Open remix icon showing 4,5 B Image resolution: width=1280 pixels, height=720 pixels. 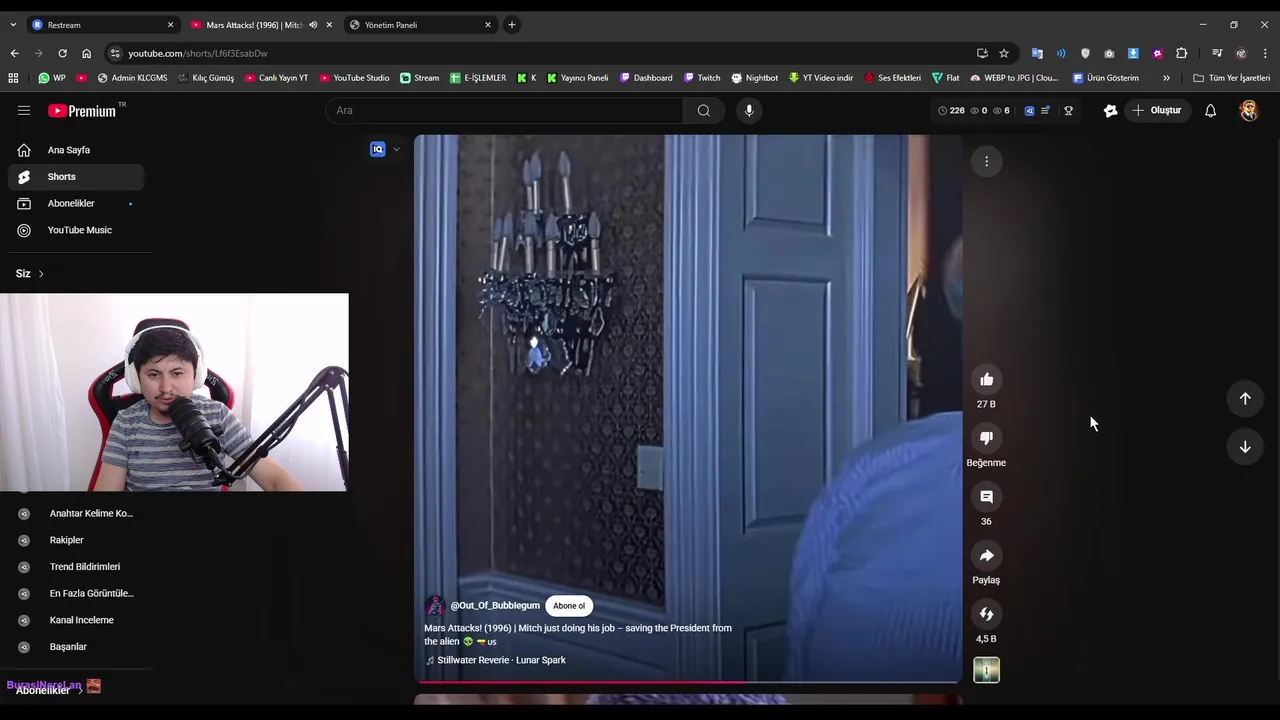[x=986, y=614]
